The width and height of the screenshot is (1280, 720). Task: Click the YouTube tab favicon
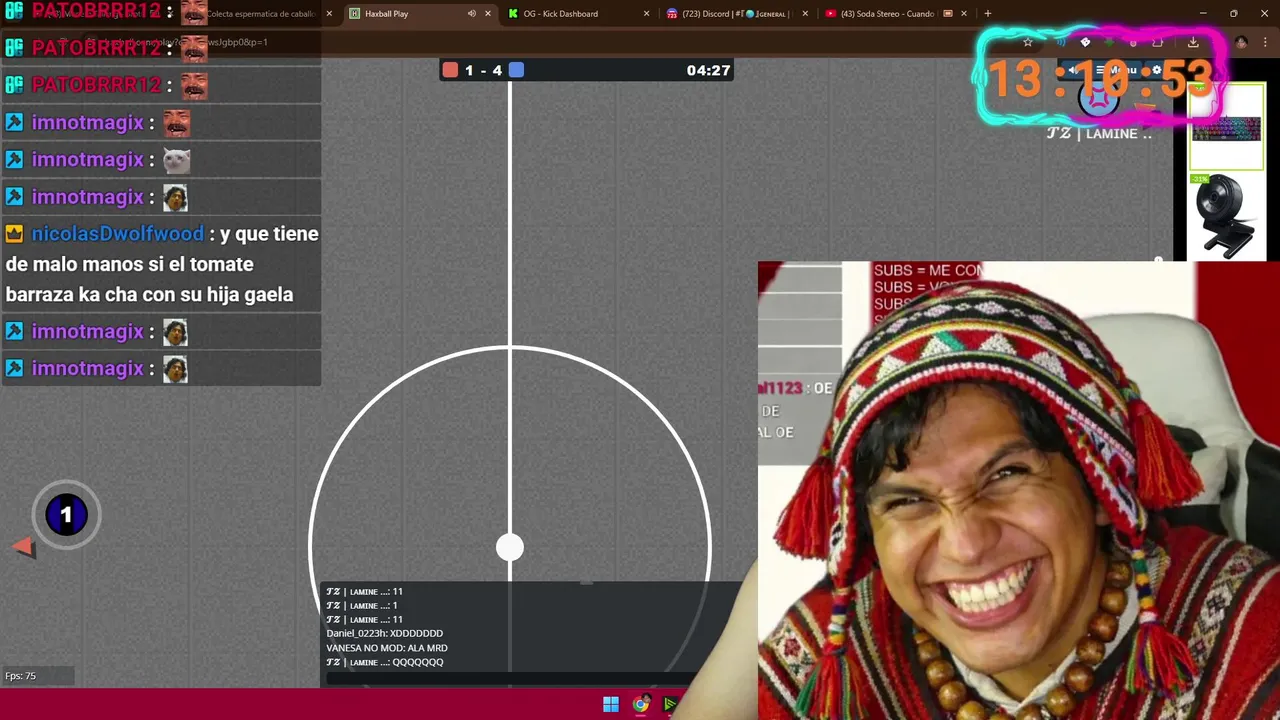coord(830,14)
